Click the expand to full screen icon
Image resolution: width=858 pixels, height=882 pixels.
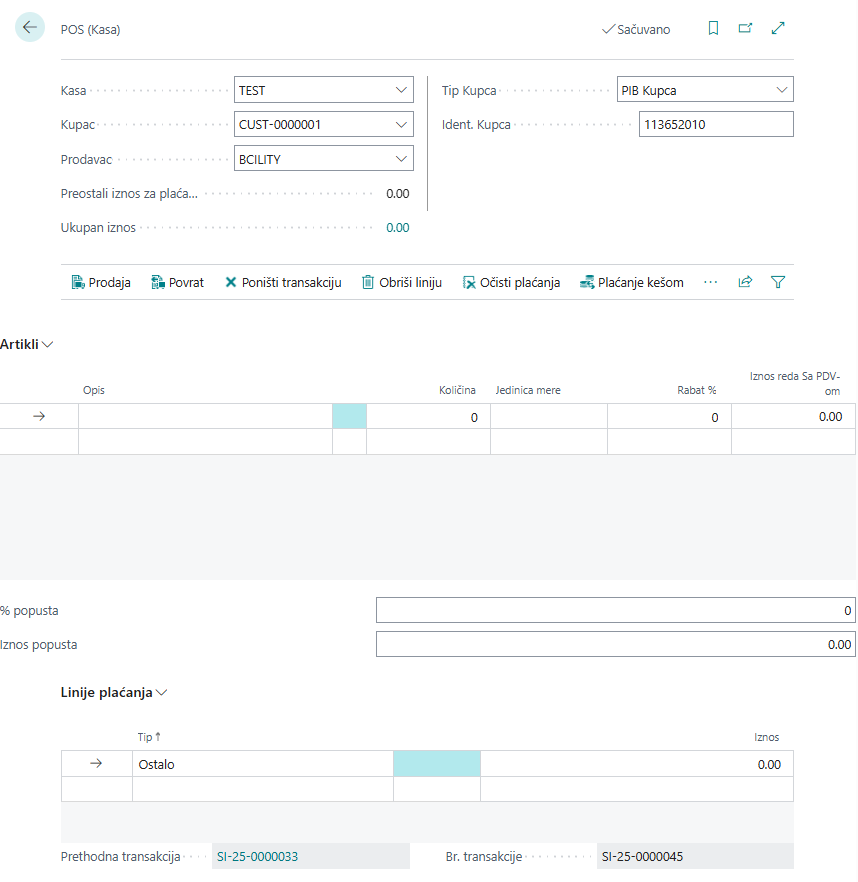tap(778, 29)
